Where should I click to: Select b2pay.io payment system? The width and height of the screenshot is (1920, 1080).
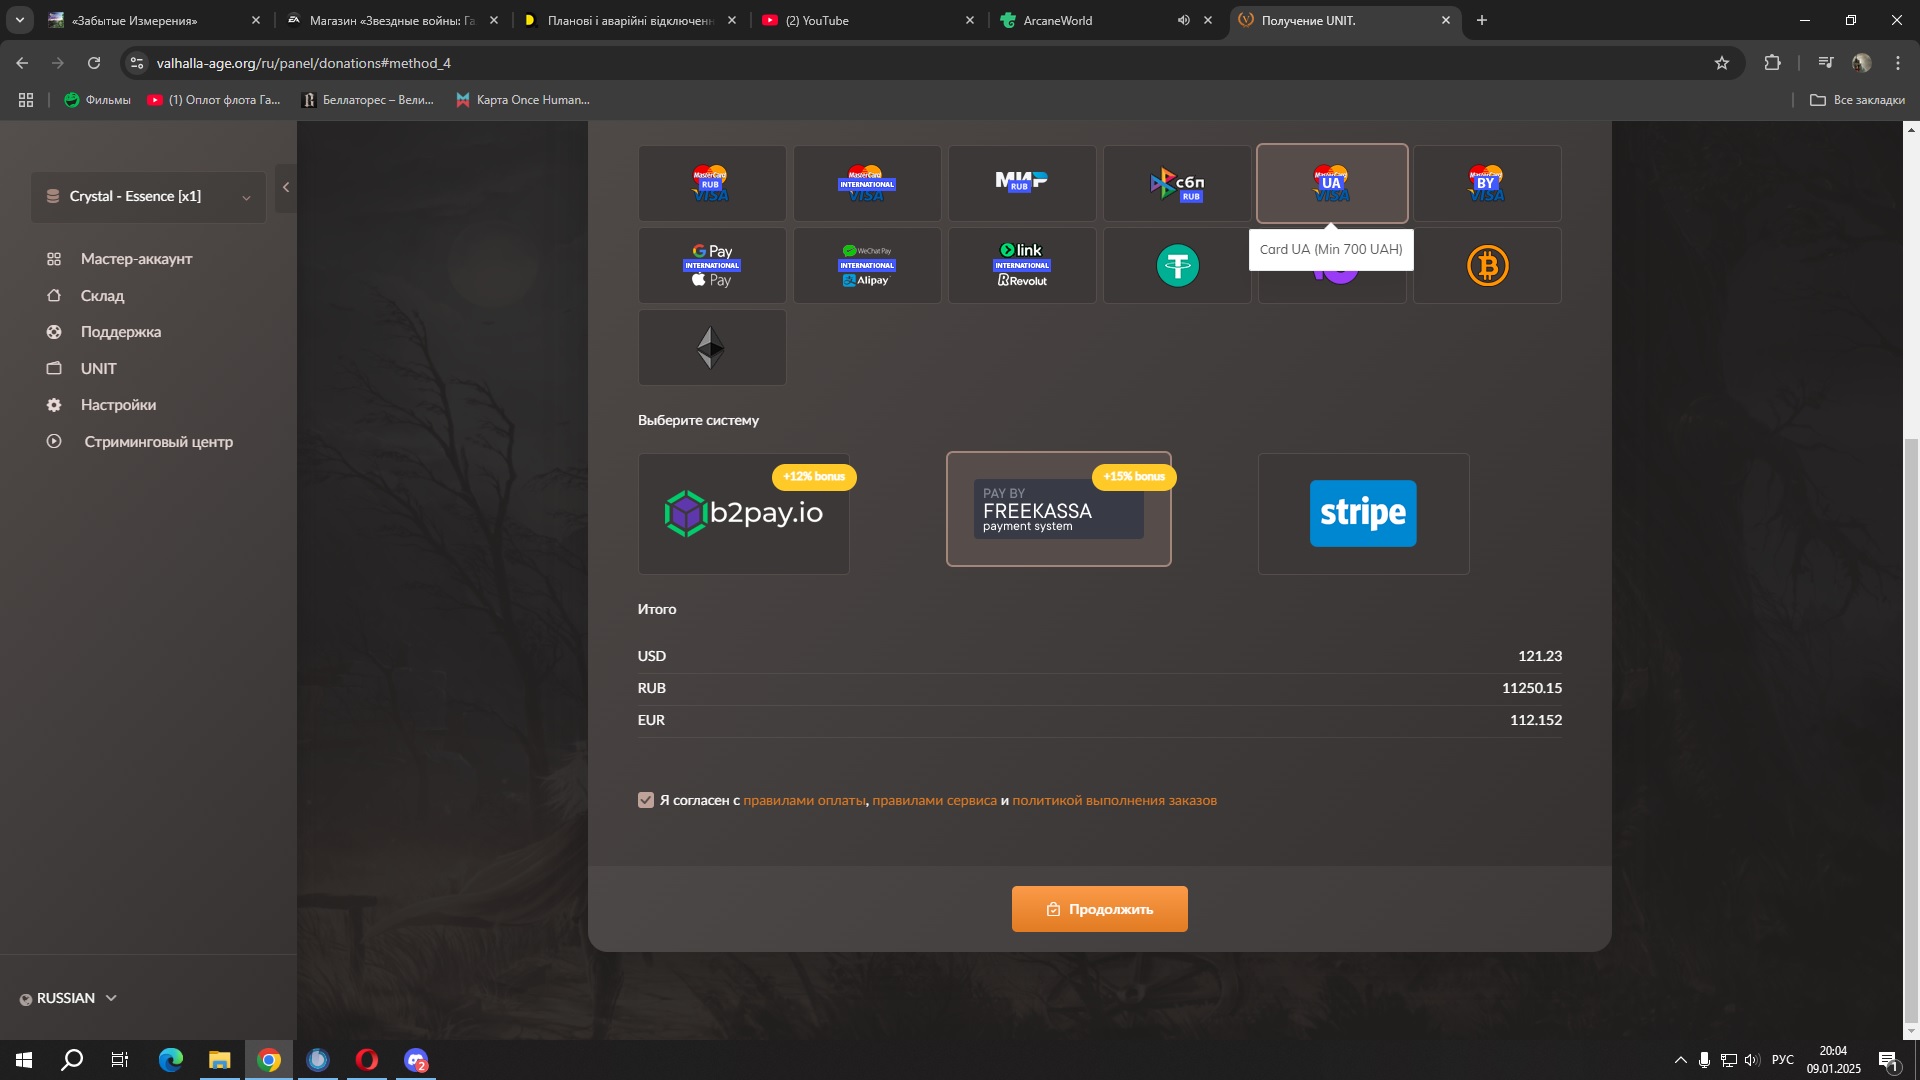click(744, 514)
